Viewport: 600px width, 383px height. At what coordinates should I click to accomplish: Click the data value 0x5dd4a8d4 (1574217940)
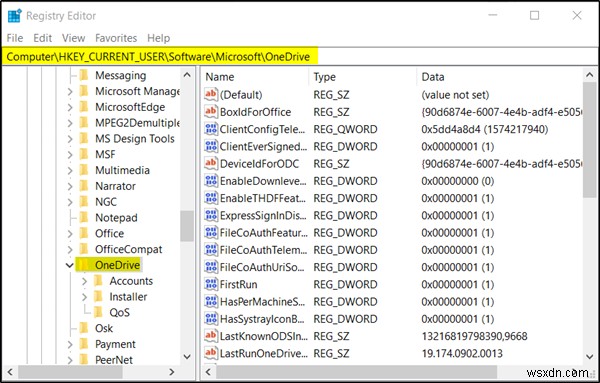coord(484,129)
